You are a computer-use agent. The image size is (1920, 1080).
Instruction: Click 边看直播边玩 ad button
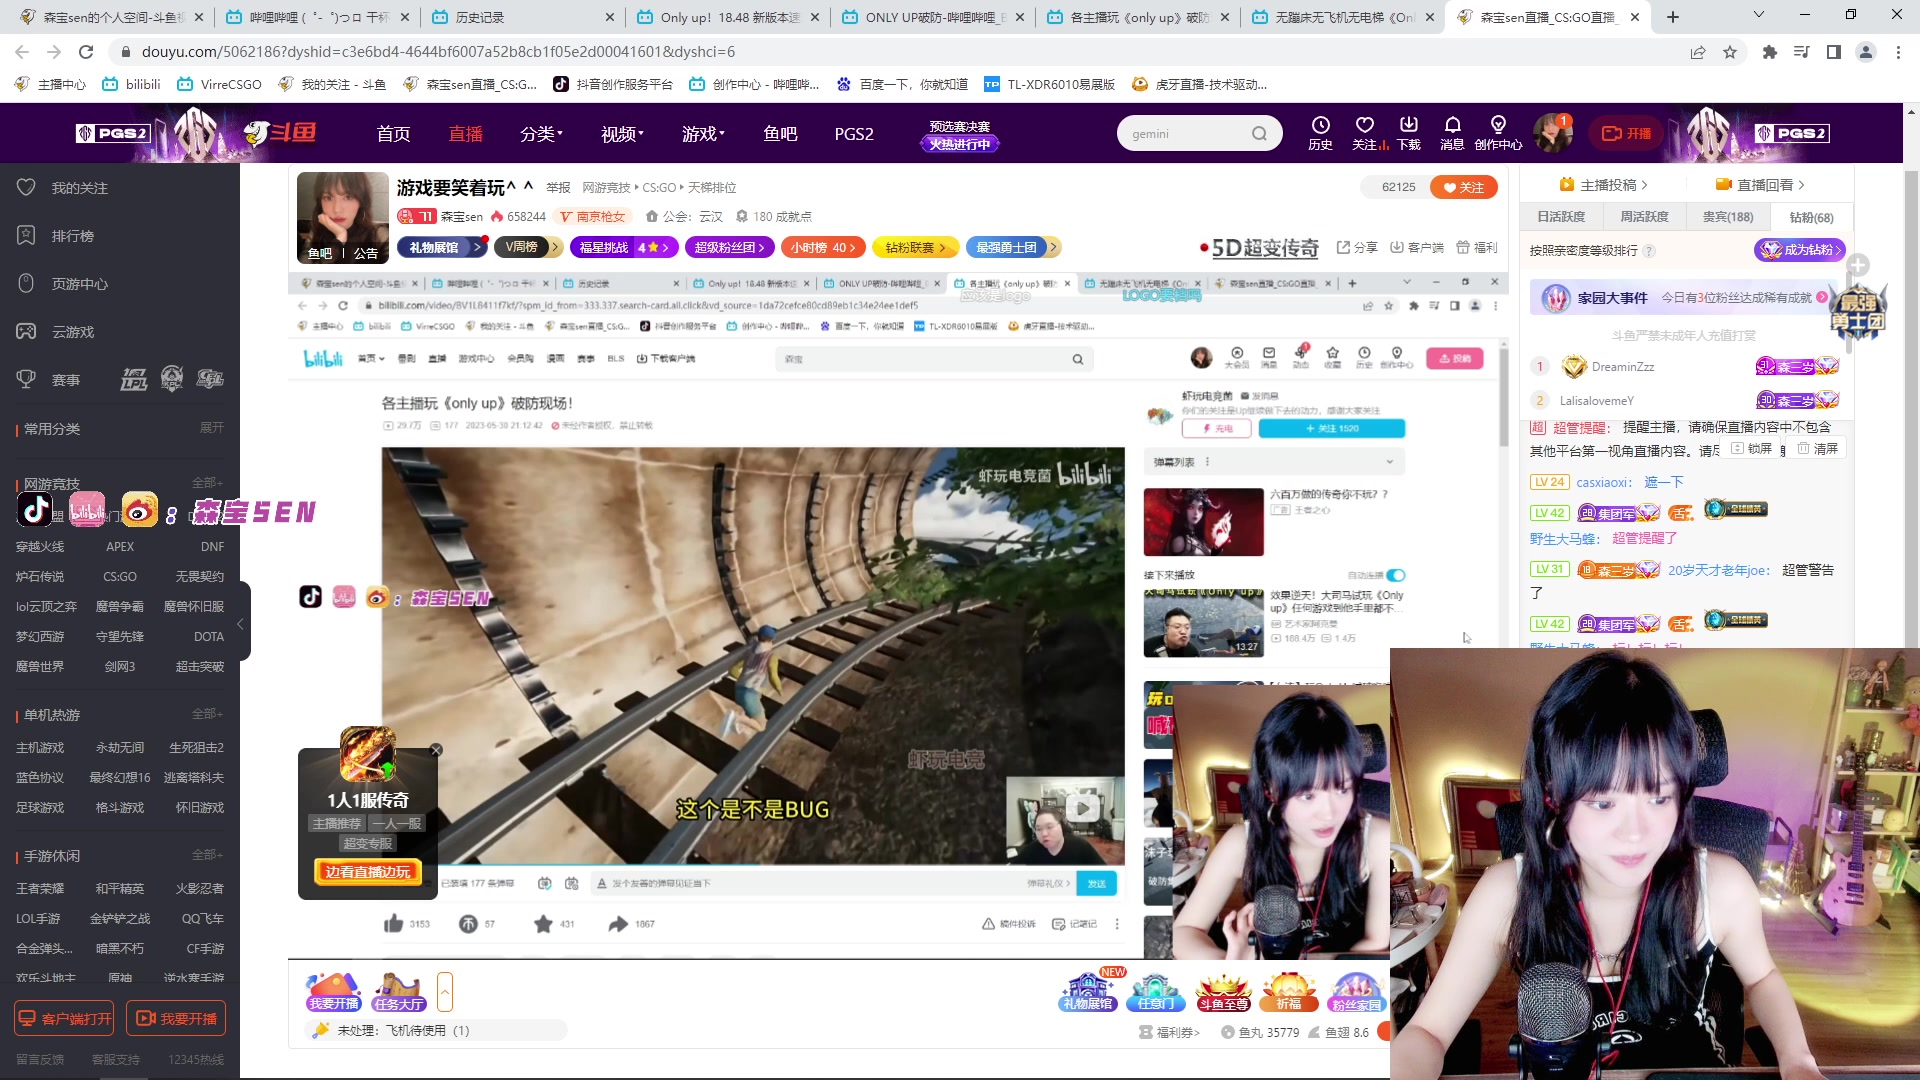(367, 872)
